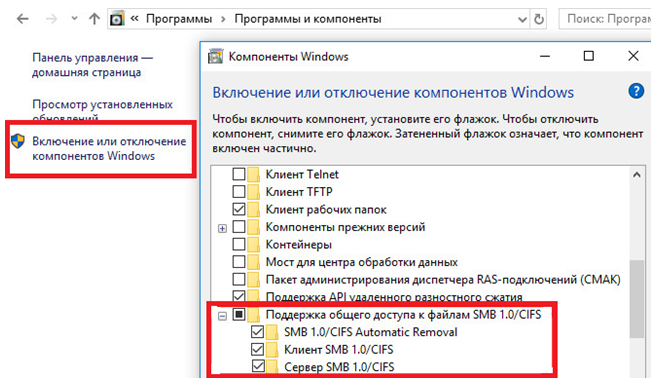Select Мост для центра обработки данных text
This screenshot has width=657, height=385.
click(x=362, y=262)
